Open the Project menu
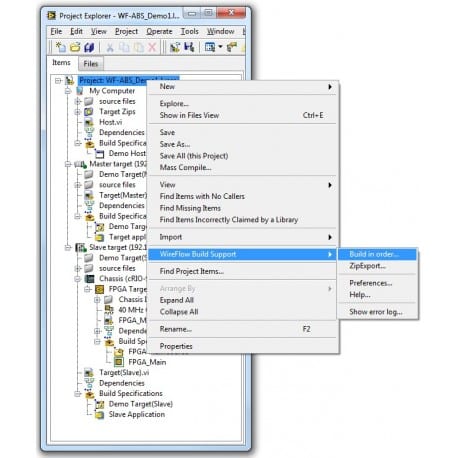This screenshot has height=458, width=458. (x=126, y=31)
